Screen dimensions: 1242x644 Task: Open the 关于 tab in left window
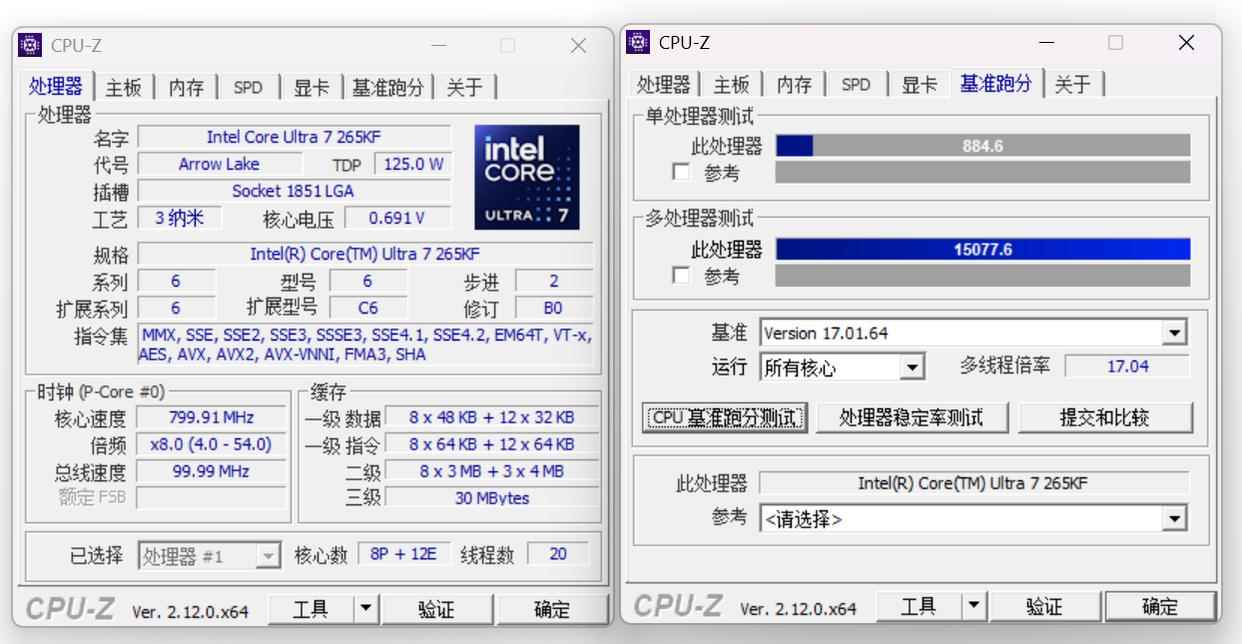[x=464, y=88]
